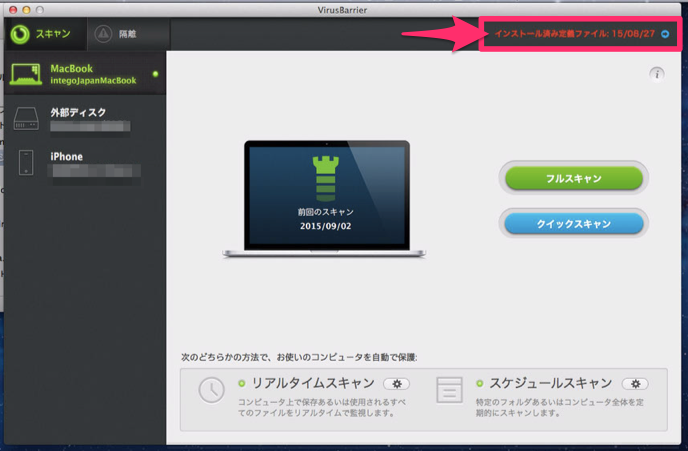
Task: Click the blue arrow next to definitions date
Action: pyautogui.click(x=665, y=34)
